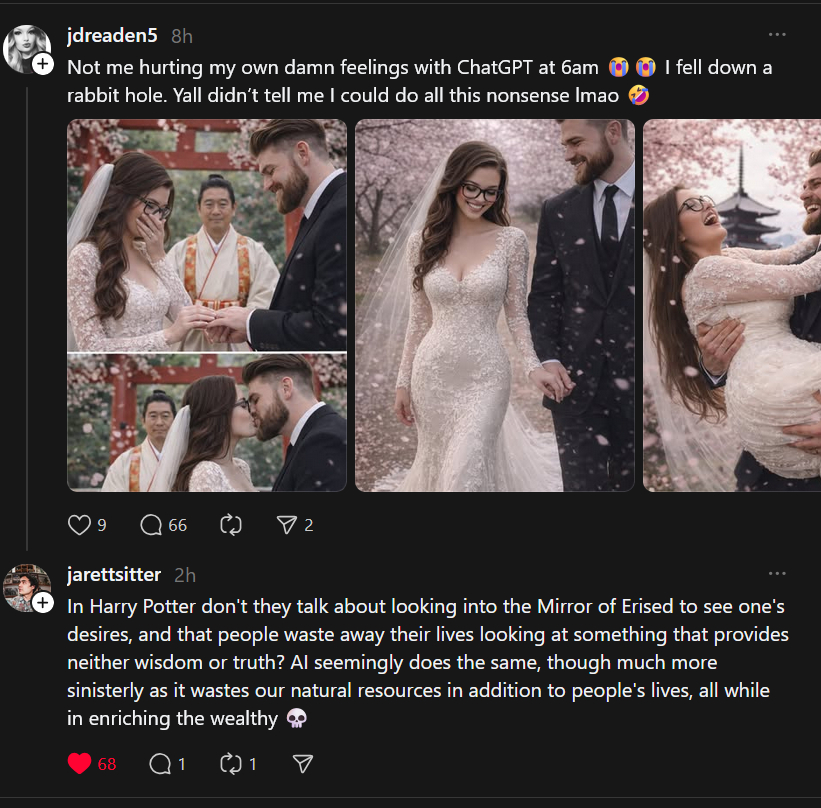Repost jarettsitter's Mirror of Erised reply
The height and width of the screenshot is (808, 821).
231,764
